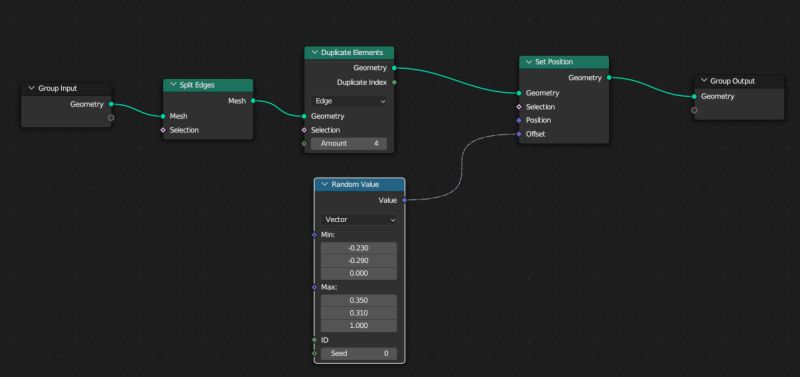The height and width of the screenshot is (377, 800).
Task: Click the empty Group Input output socket
Action: [111, 118]
